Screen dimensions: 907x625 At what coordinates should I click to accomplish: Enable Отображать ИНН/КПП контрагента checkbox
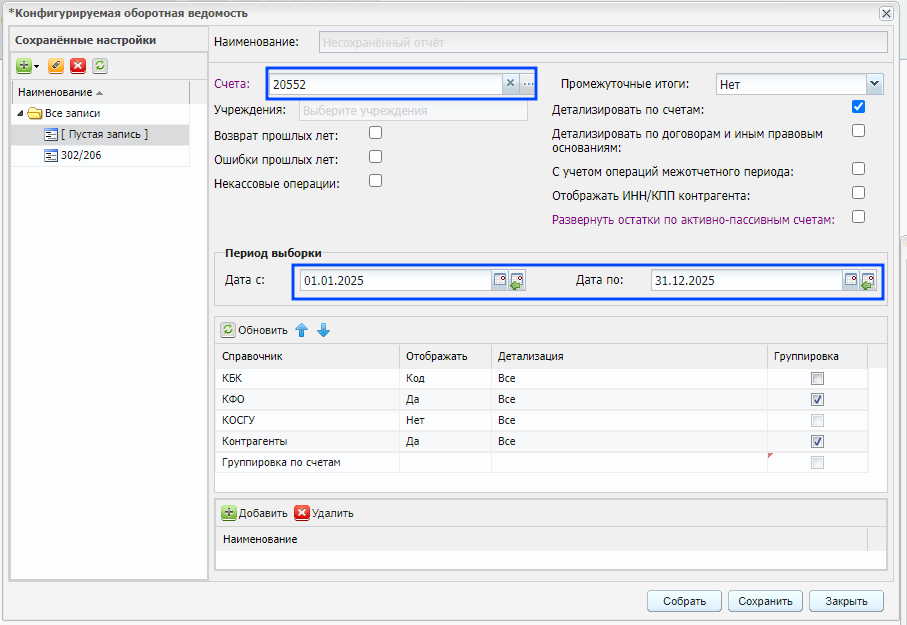tap(858, 193)
